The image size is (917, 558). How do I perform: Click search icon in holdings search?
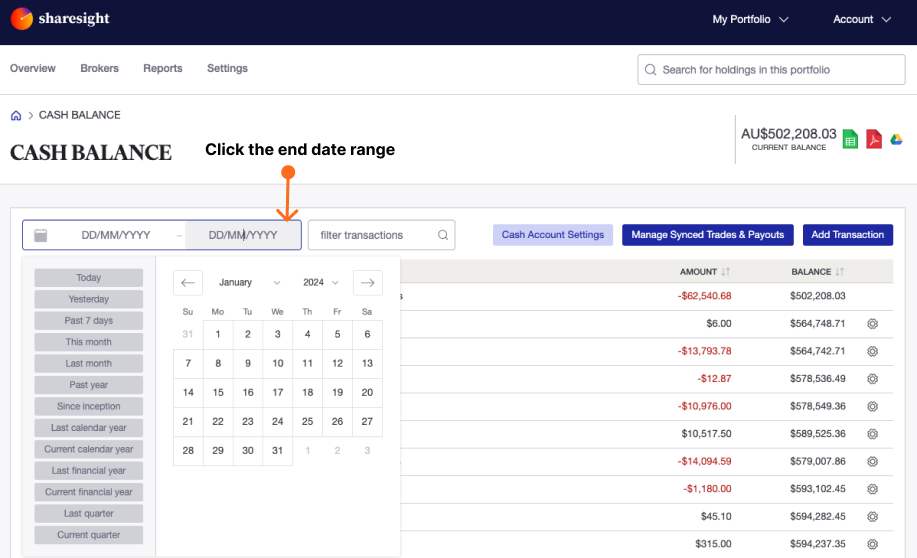point(650,70)
